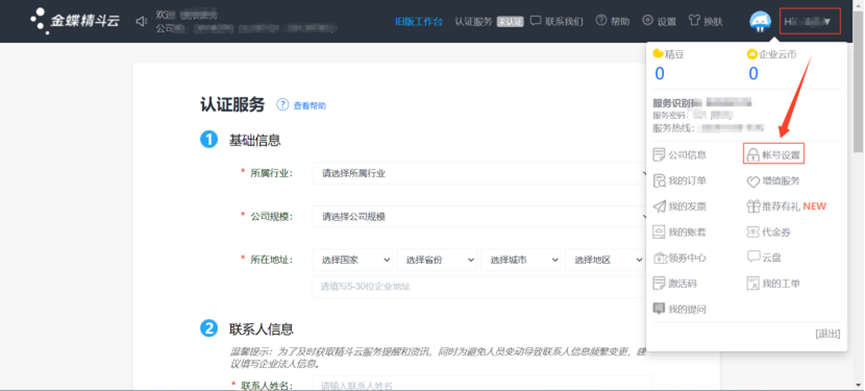The image size is (865, 391).
Task: Click the 精豆 balance value 0
Action: pyautogui.click(x=659, y=73)
